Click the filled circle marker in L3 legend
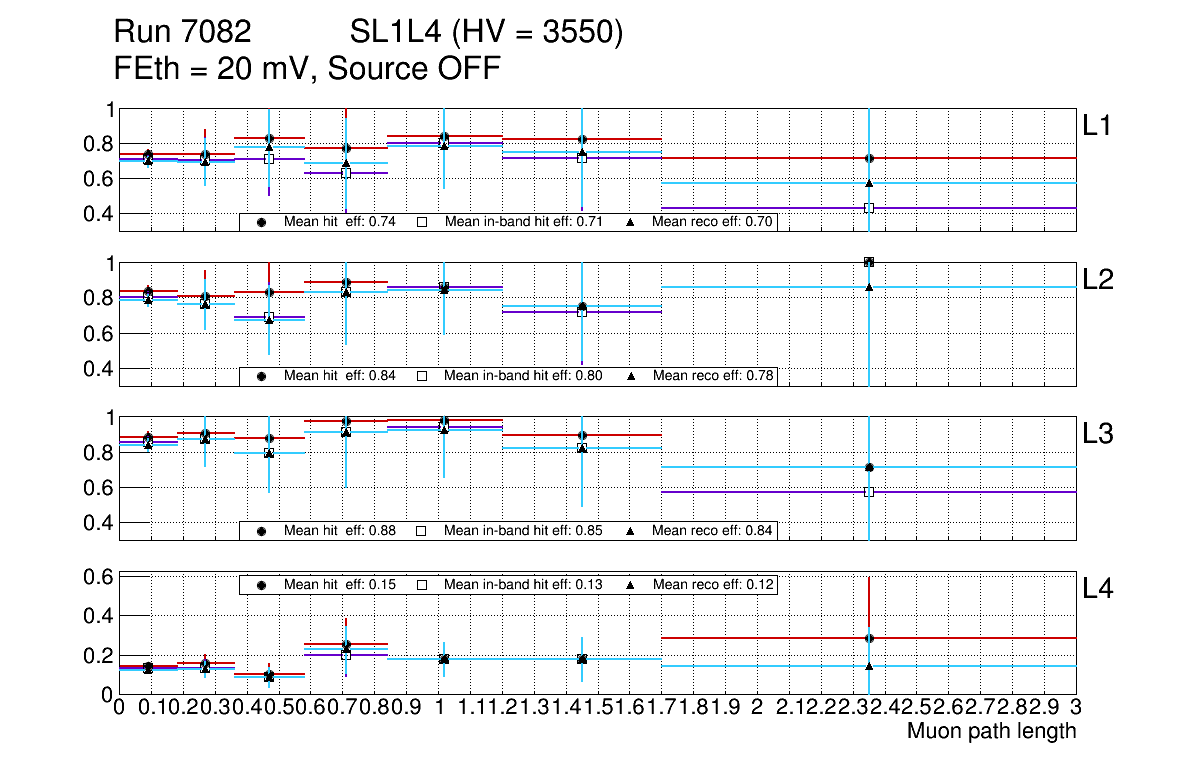The height and width of the screenshot is (772, 1196). (x=261, y=530)
